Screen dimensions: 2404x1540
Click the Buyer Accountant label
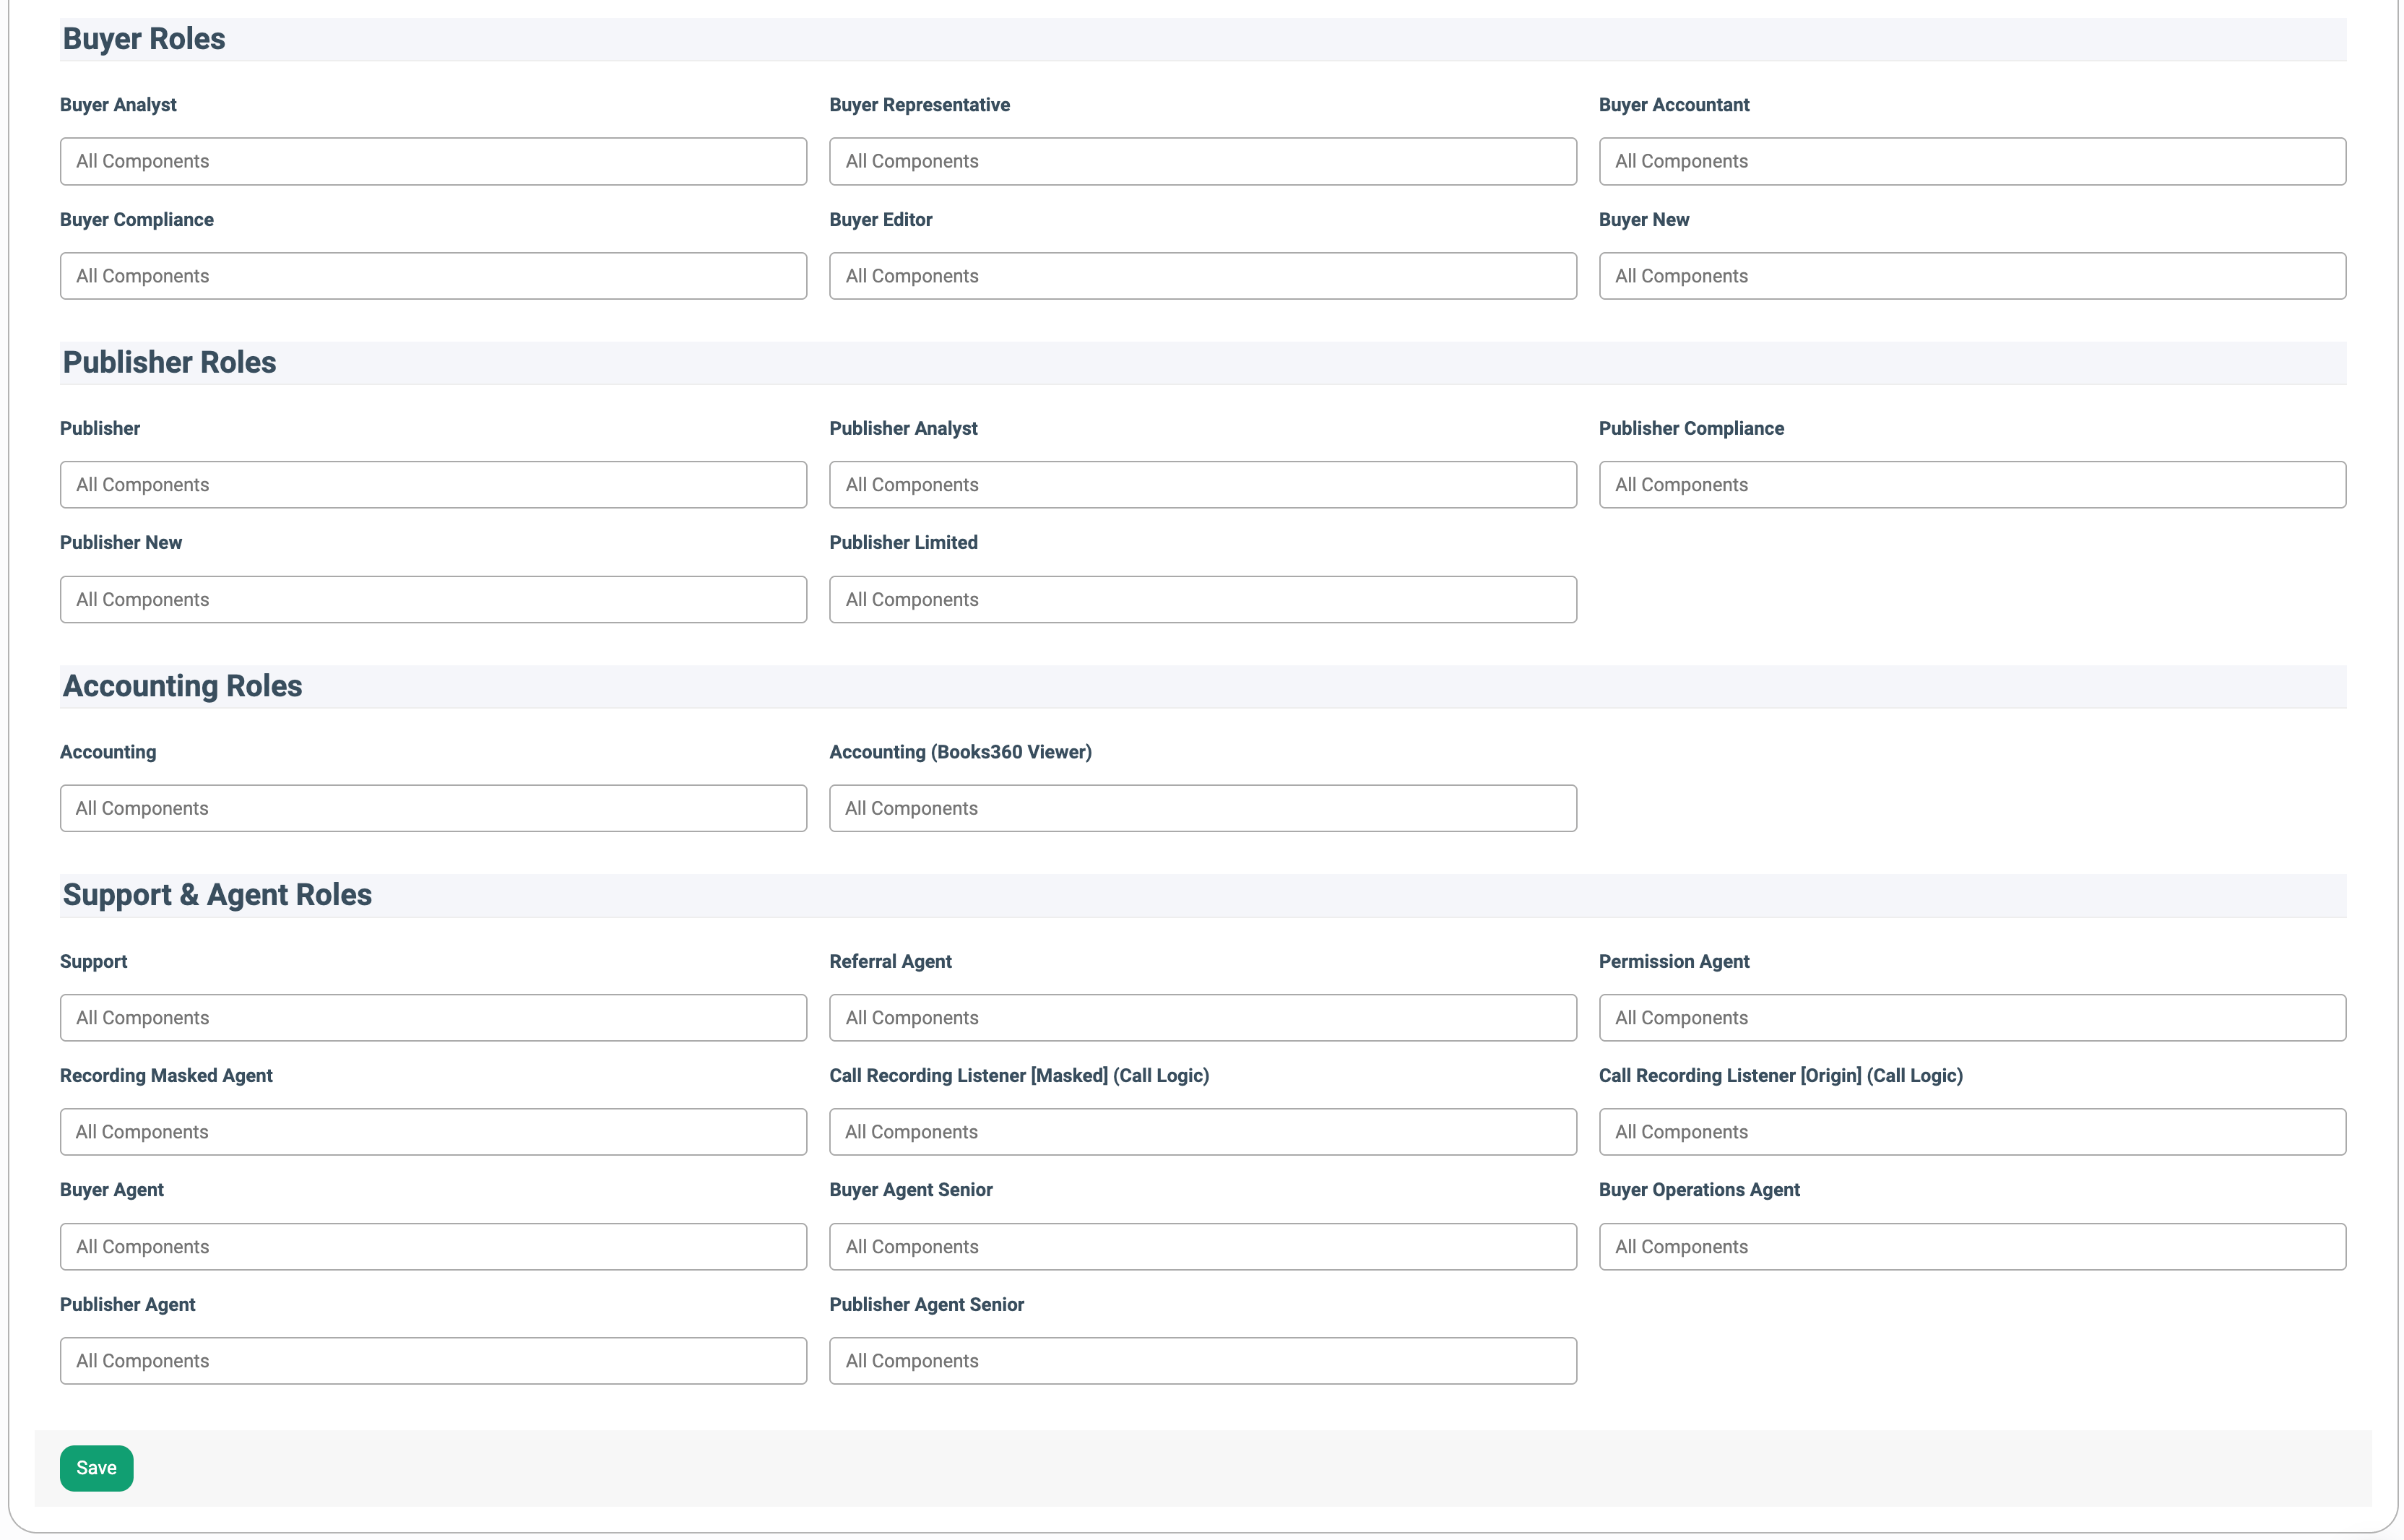(x=1674, y=105)
